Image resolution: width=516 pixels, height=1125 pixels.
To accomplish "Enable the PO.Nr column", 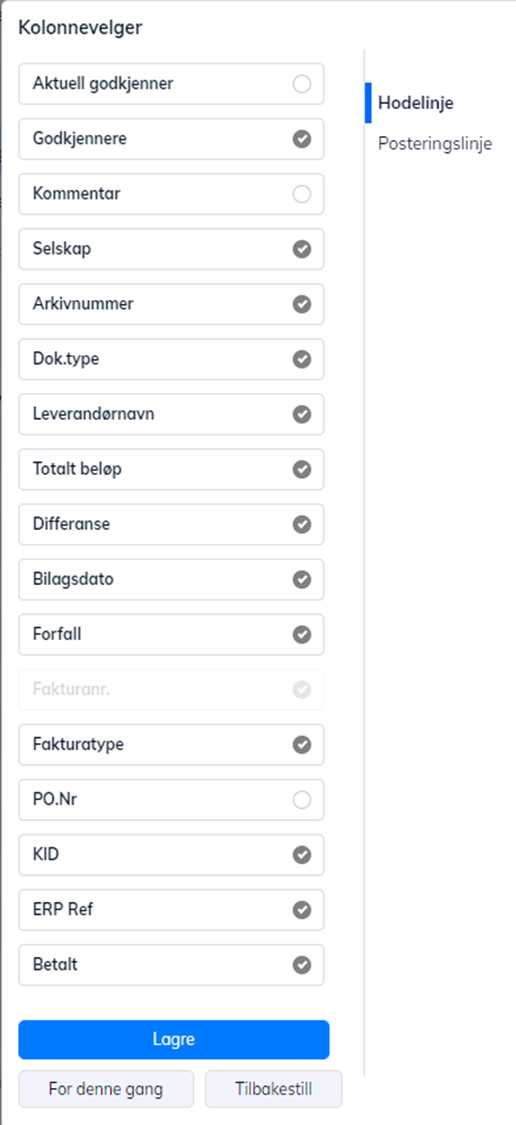I will point(302,799).
